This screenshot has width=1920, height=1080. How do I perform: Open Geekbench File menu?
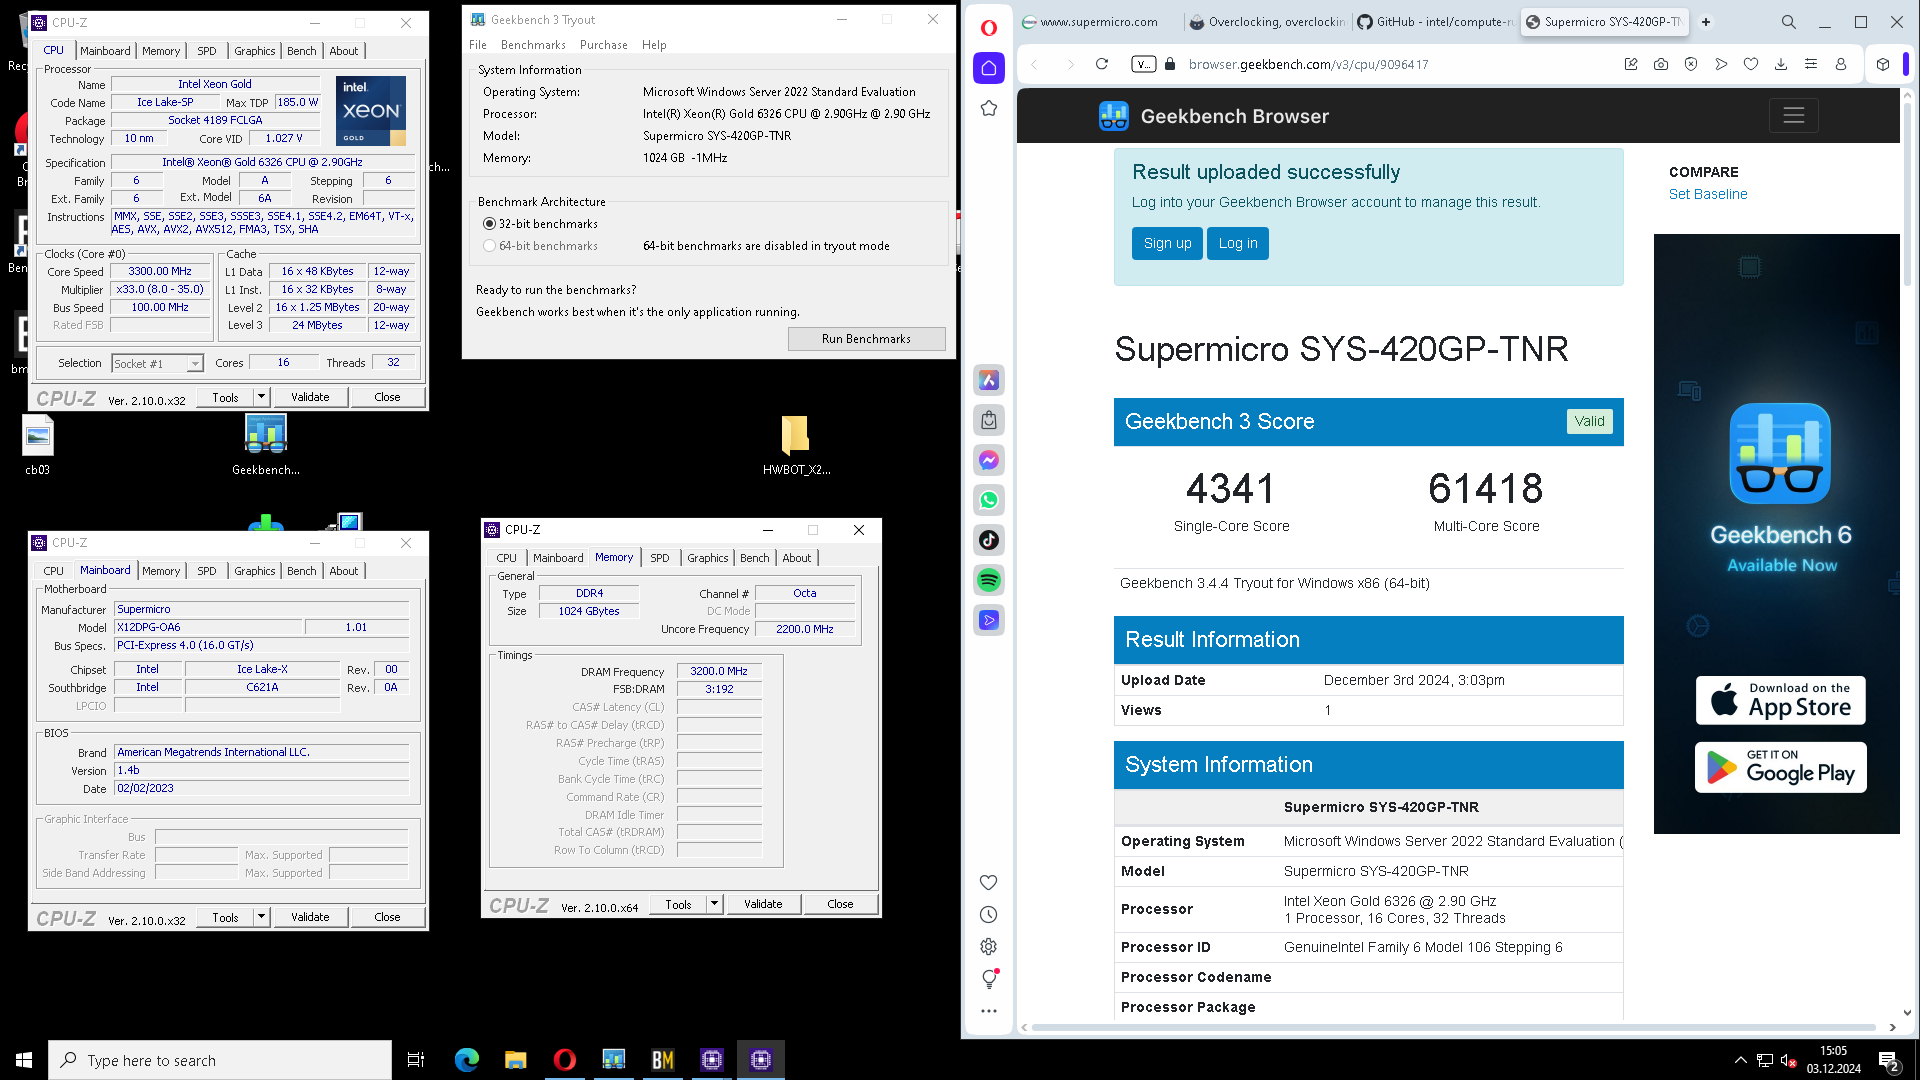[478, 45]
